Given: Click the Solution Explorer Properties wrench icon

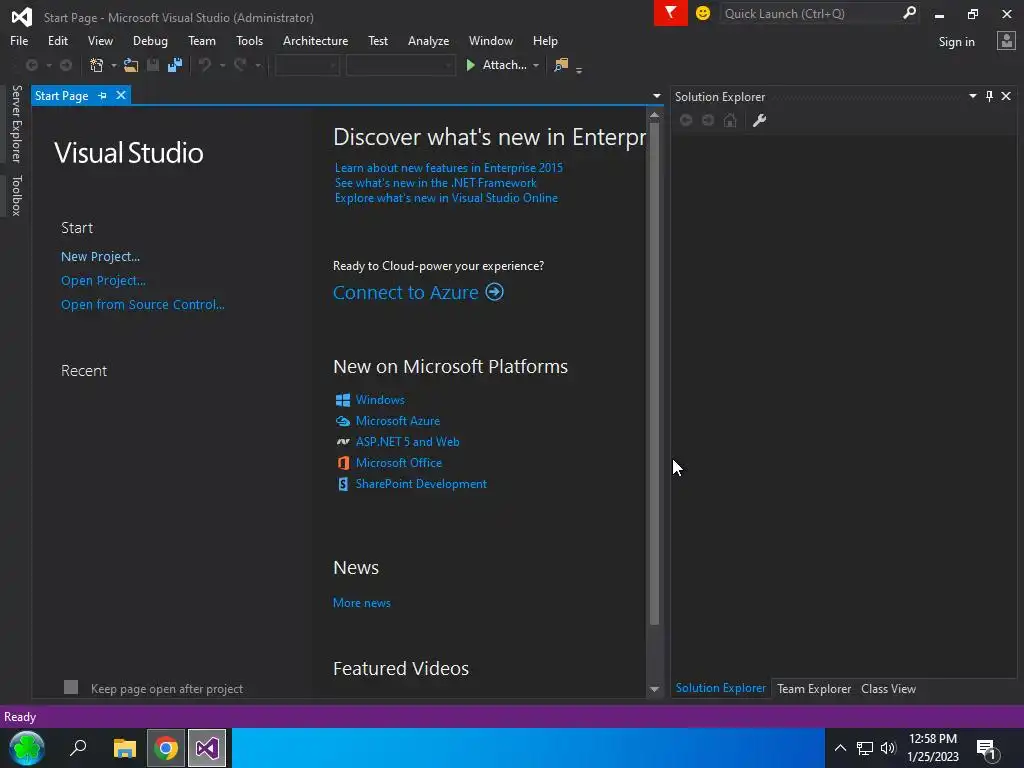Looking at the screenshot, I should click(759, 120).
